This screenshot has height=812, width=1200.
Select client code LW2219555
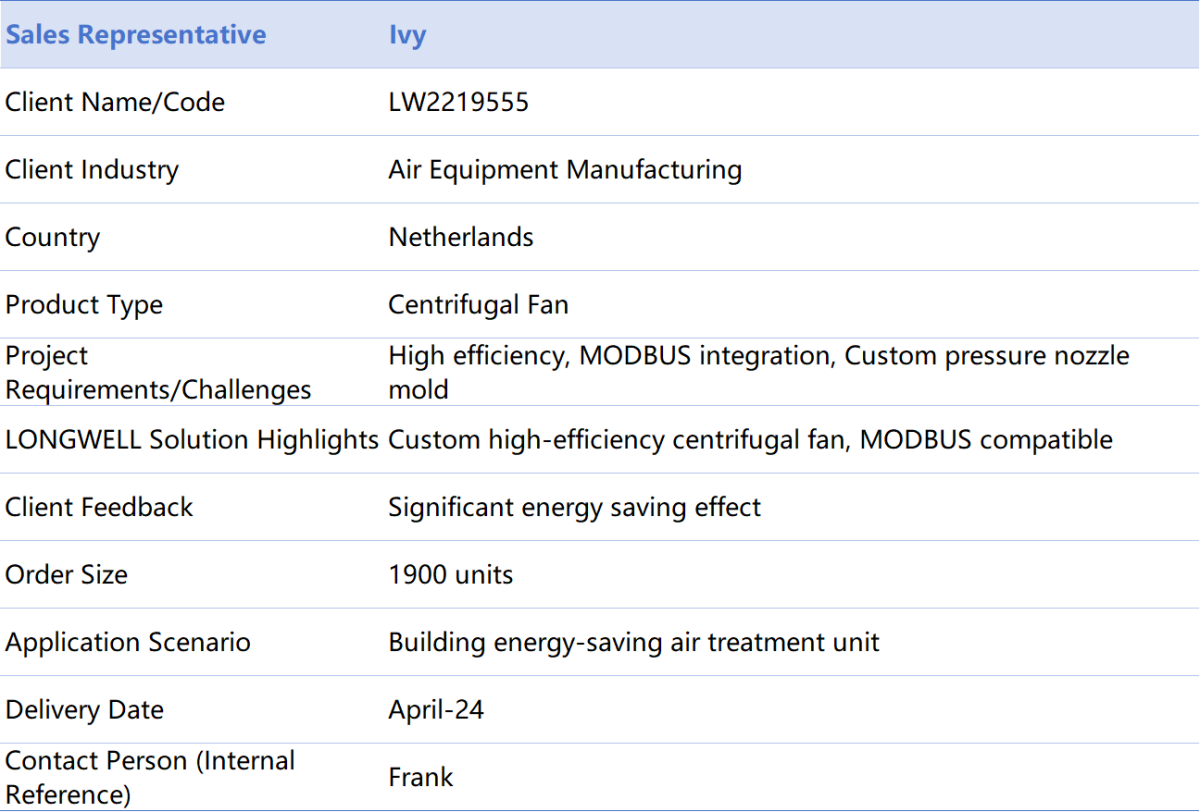pyautogui.click(x=458, y=102)
